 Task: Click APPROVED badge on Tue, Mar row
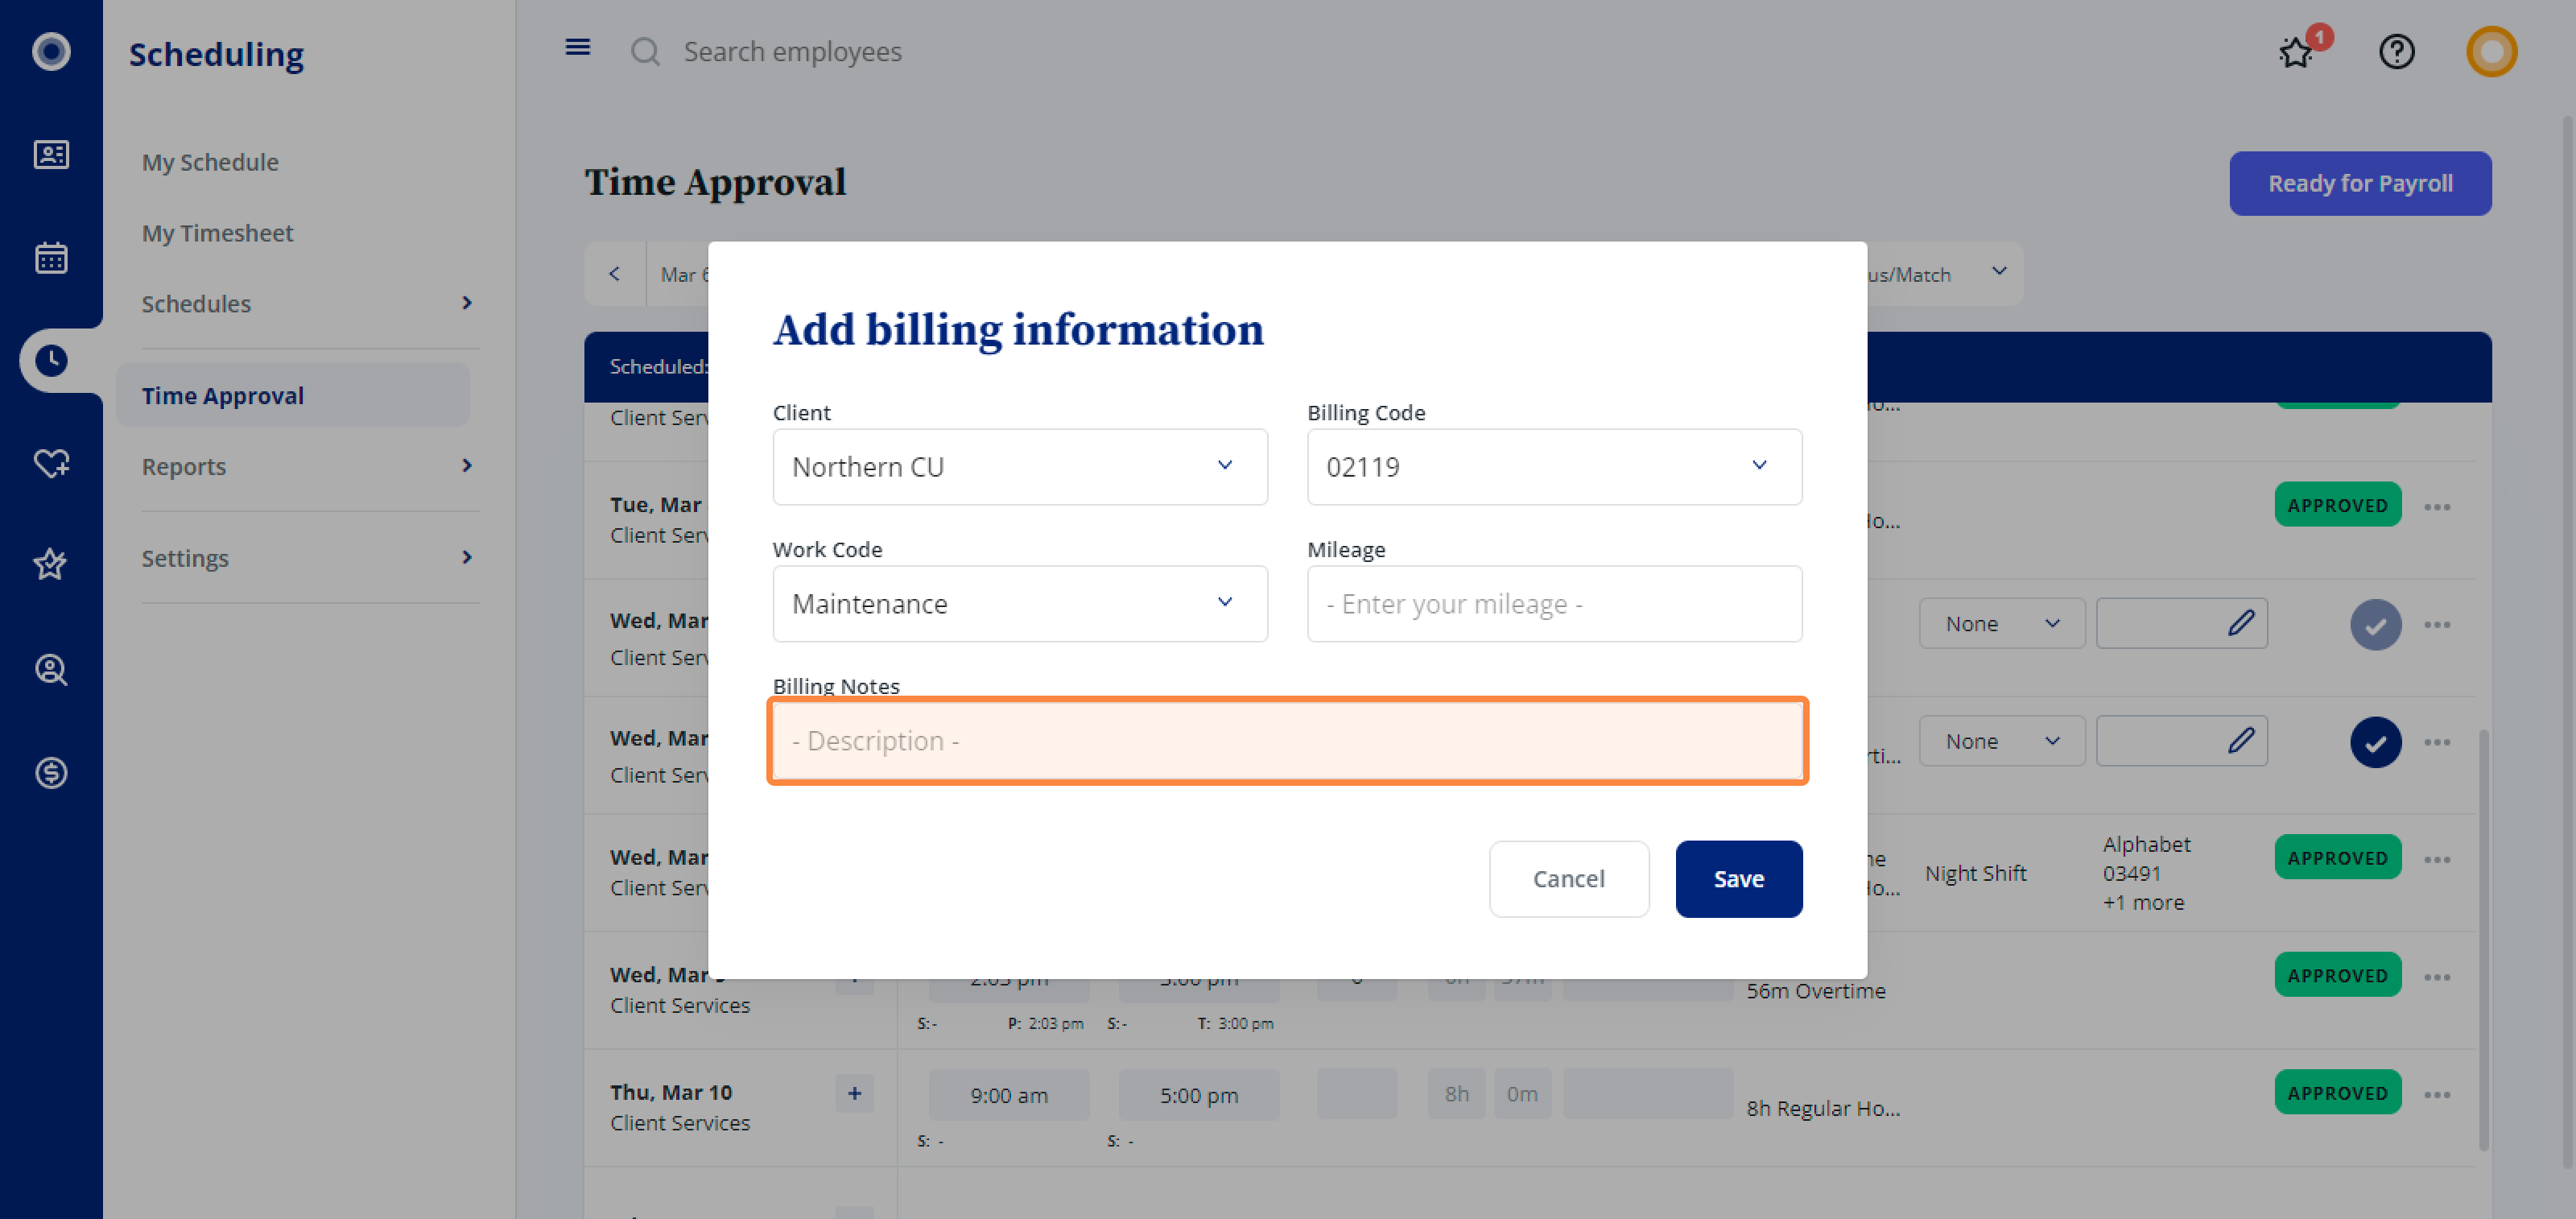(2337, 505)
